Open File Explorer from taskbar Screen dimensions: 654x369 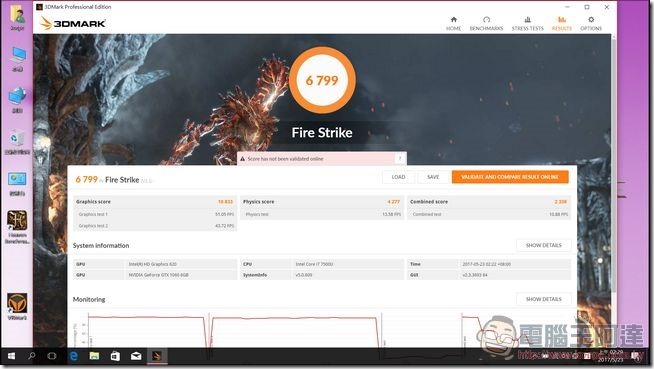click(x=94, y=356)
